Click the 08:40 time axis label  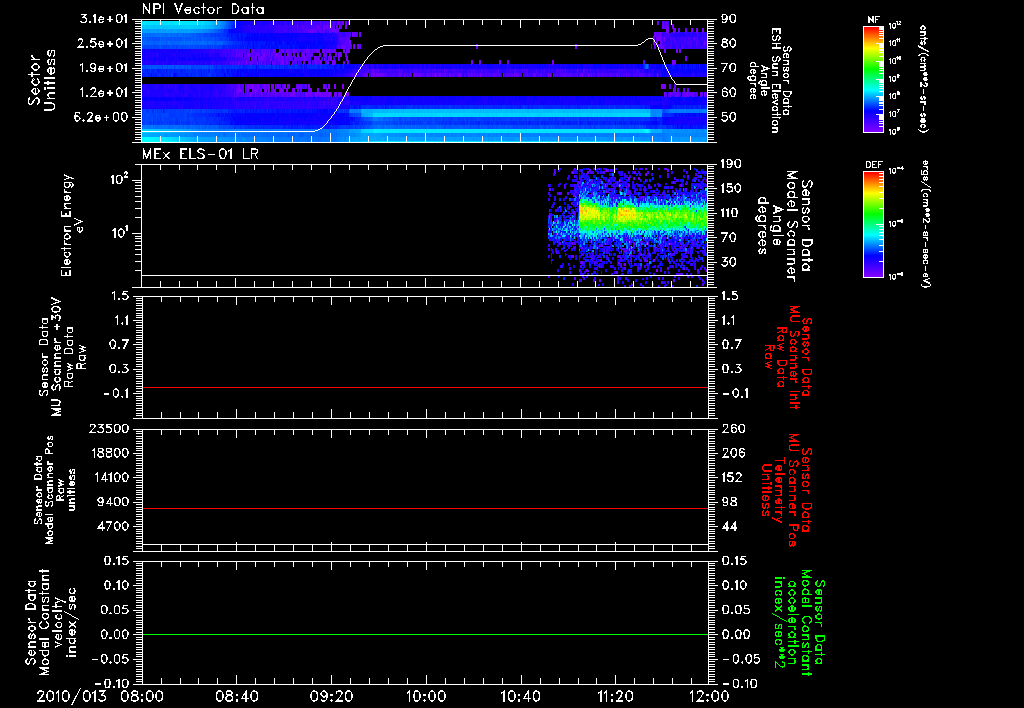coord(236,696)
